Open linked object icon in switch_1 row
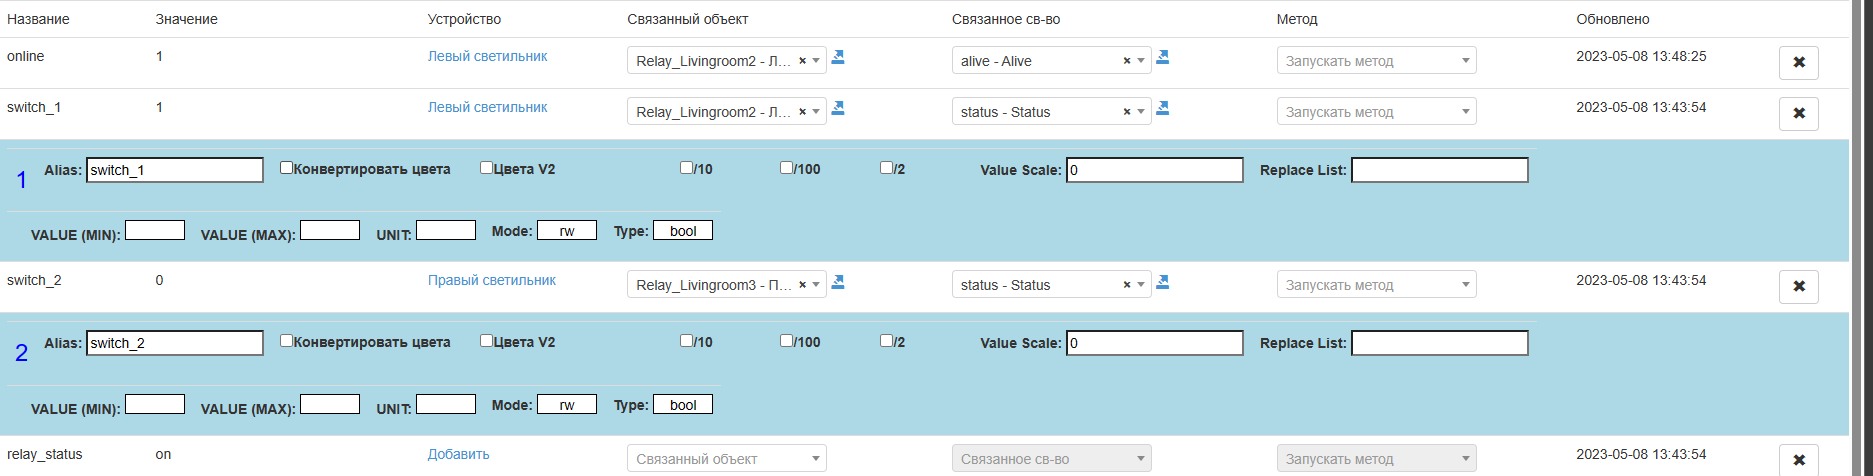 click(838, 108)
